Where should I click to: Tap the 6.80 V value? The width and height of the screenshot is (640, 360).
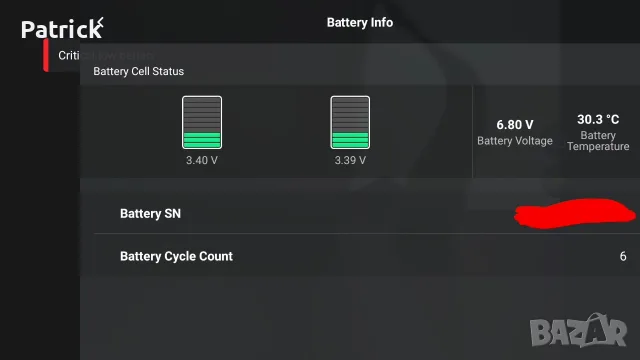pos(515,124)
